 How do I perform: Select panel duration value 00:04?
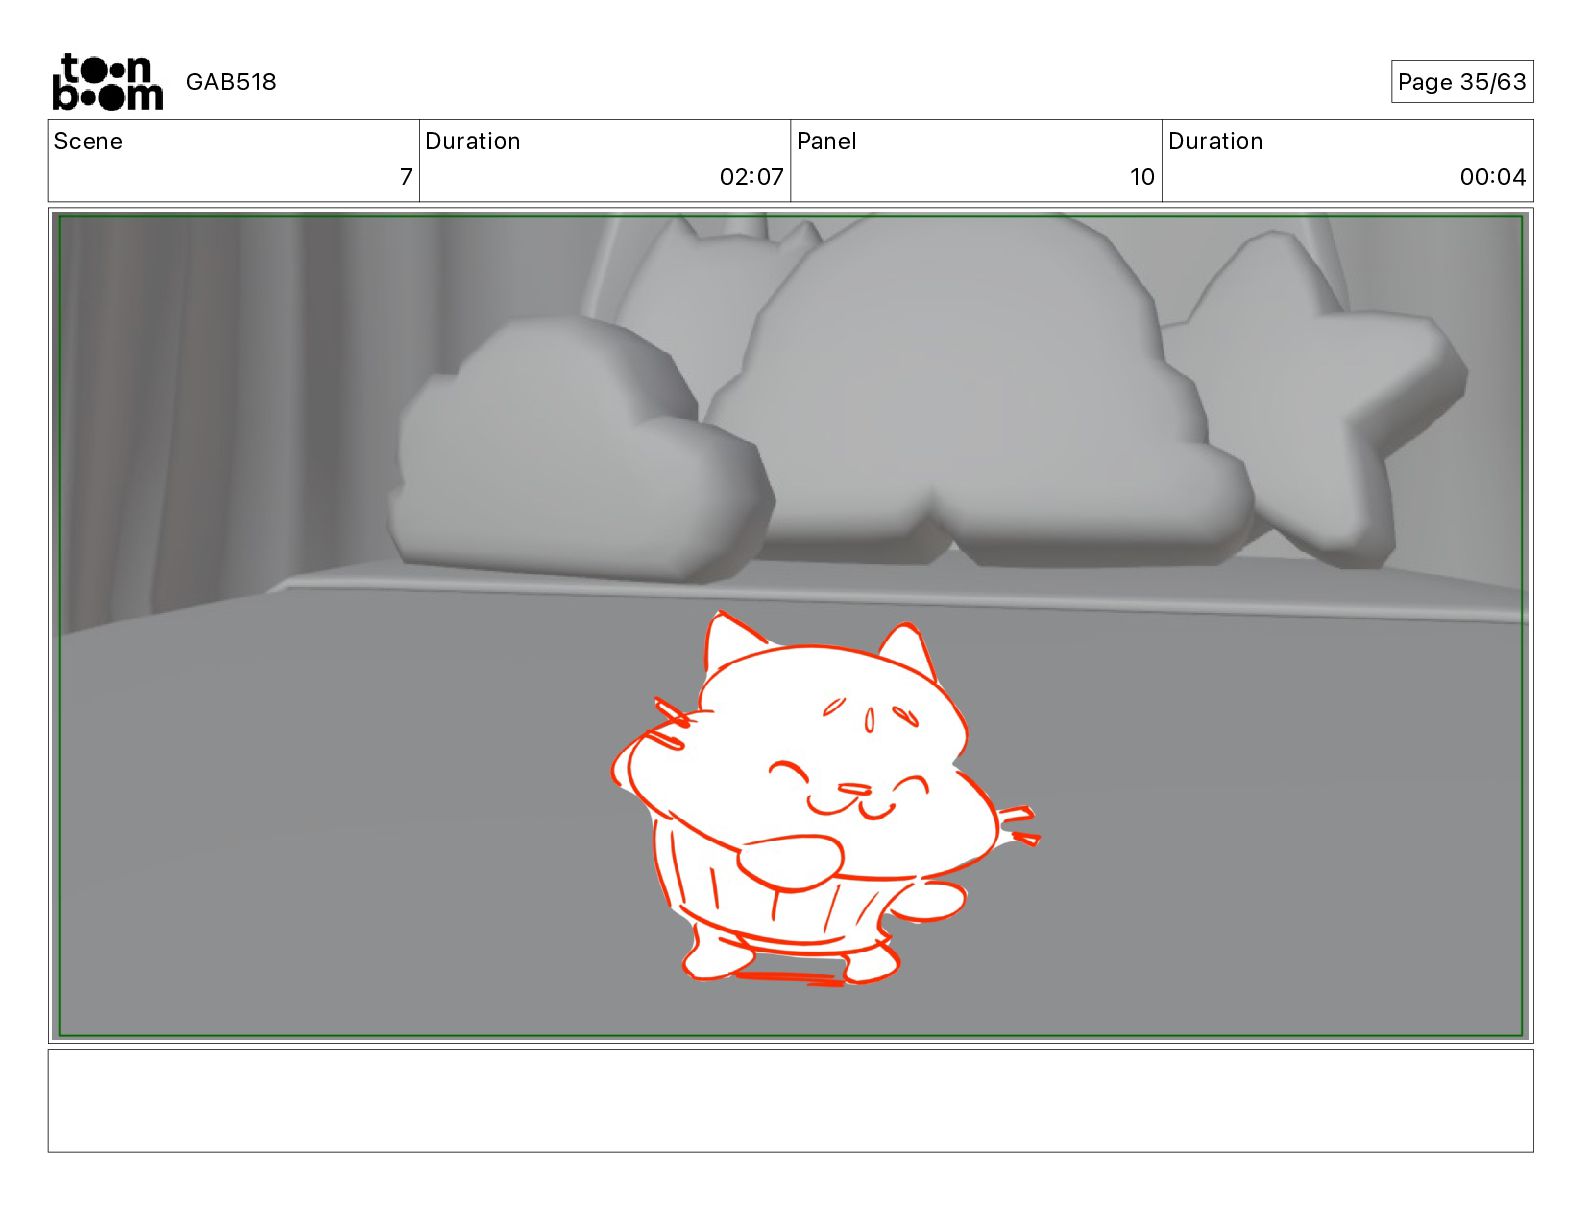click(1493, 177)
